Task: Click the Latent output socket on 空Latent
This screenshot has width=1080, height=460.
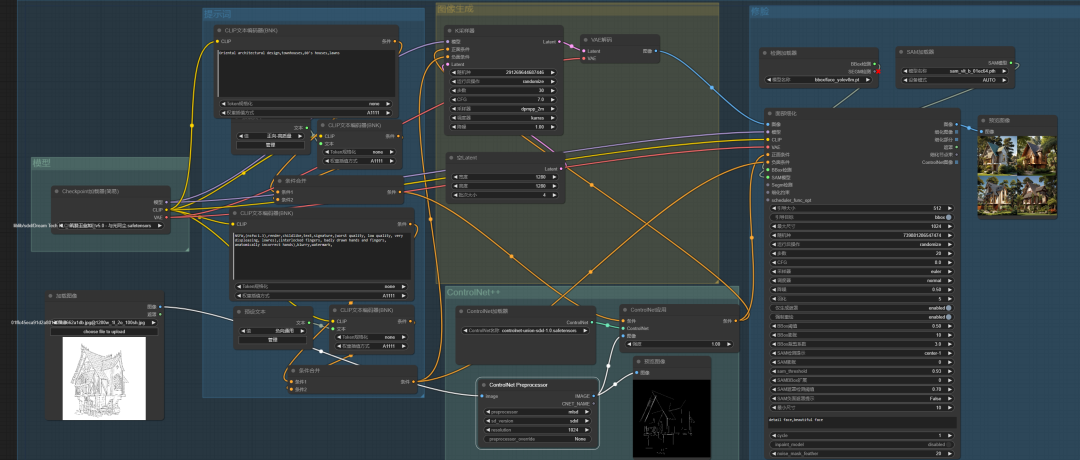Action: click(561, 169)
